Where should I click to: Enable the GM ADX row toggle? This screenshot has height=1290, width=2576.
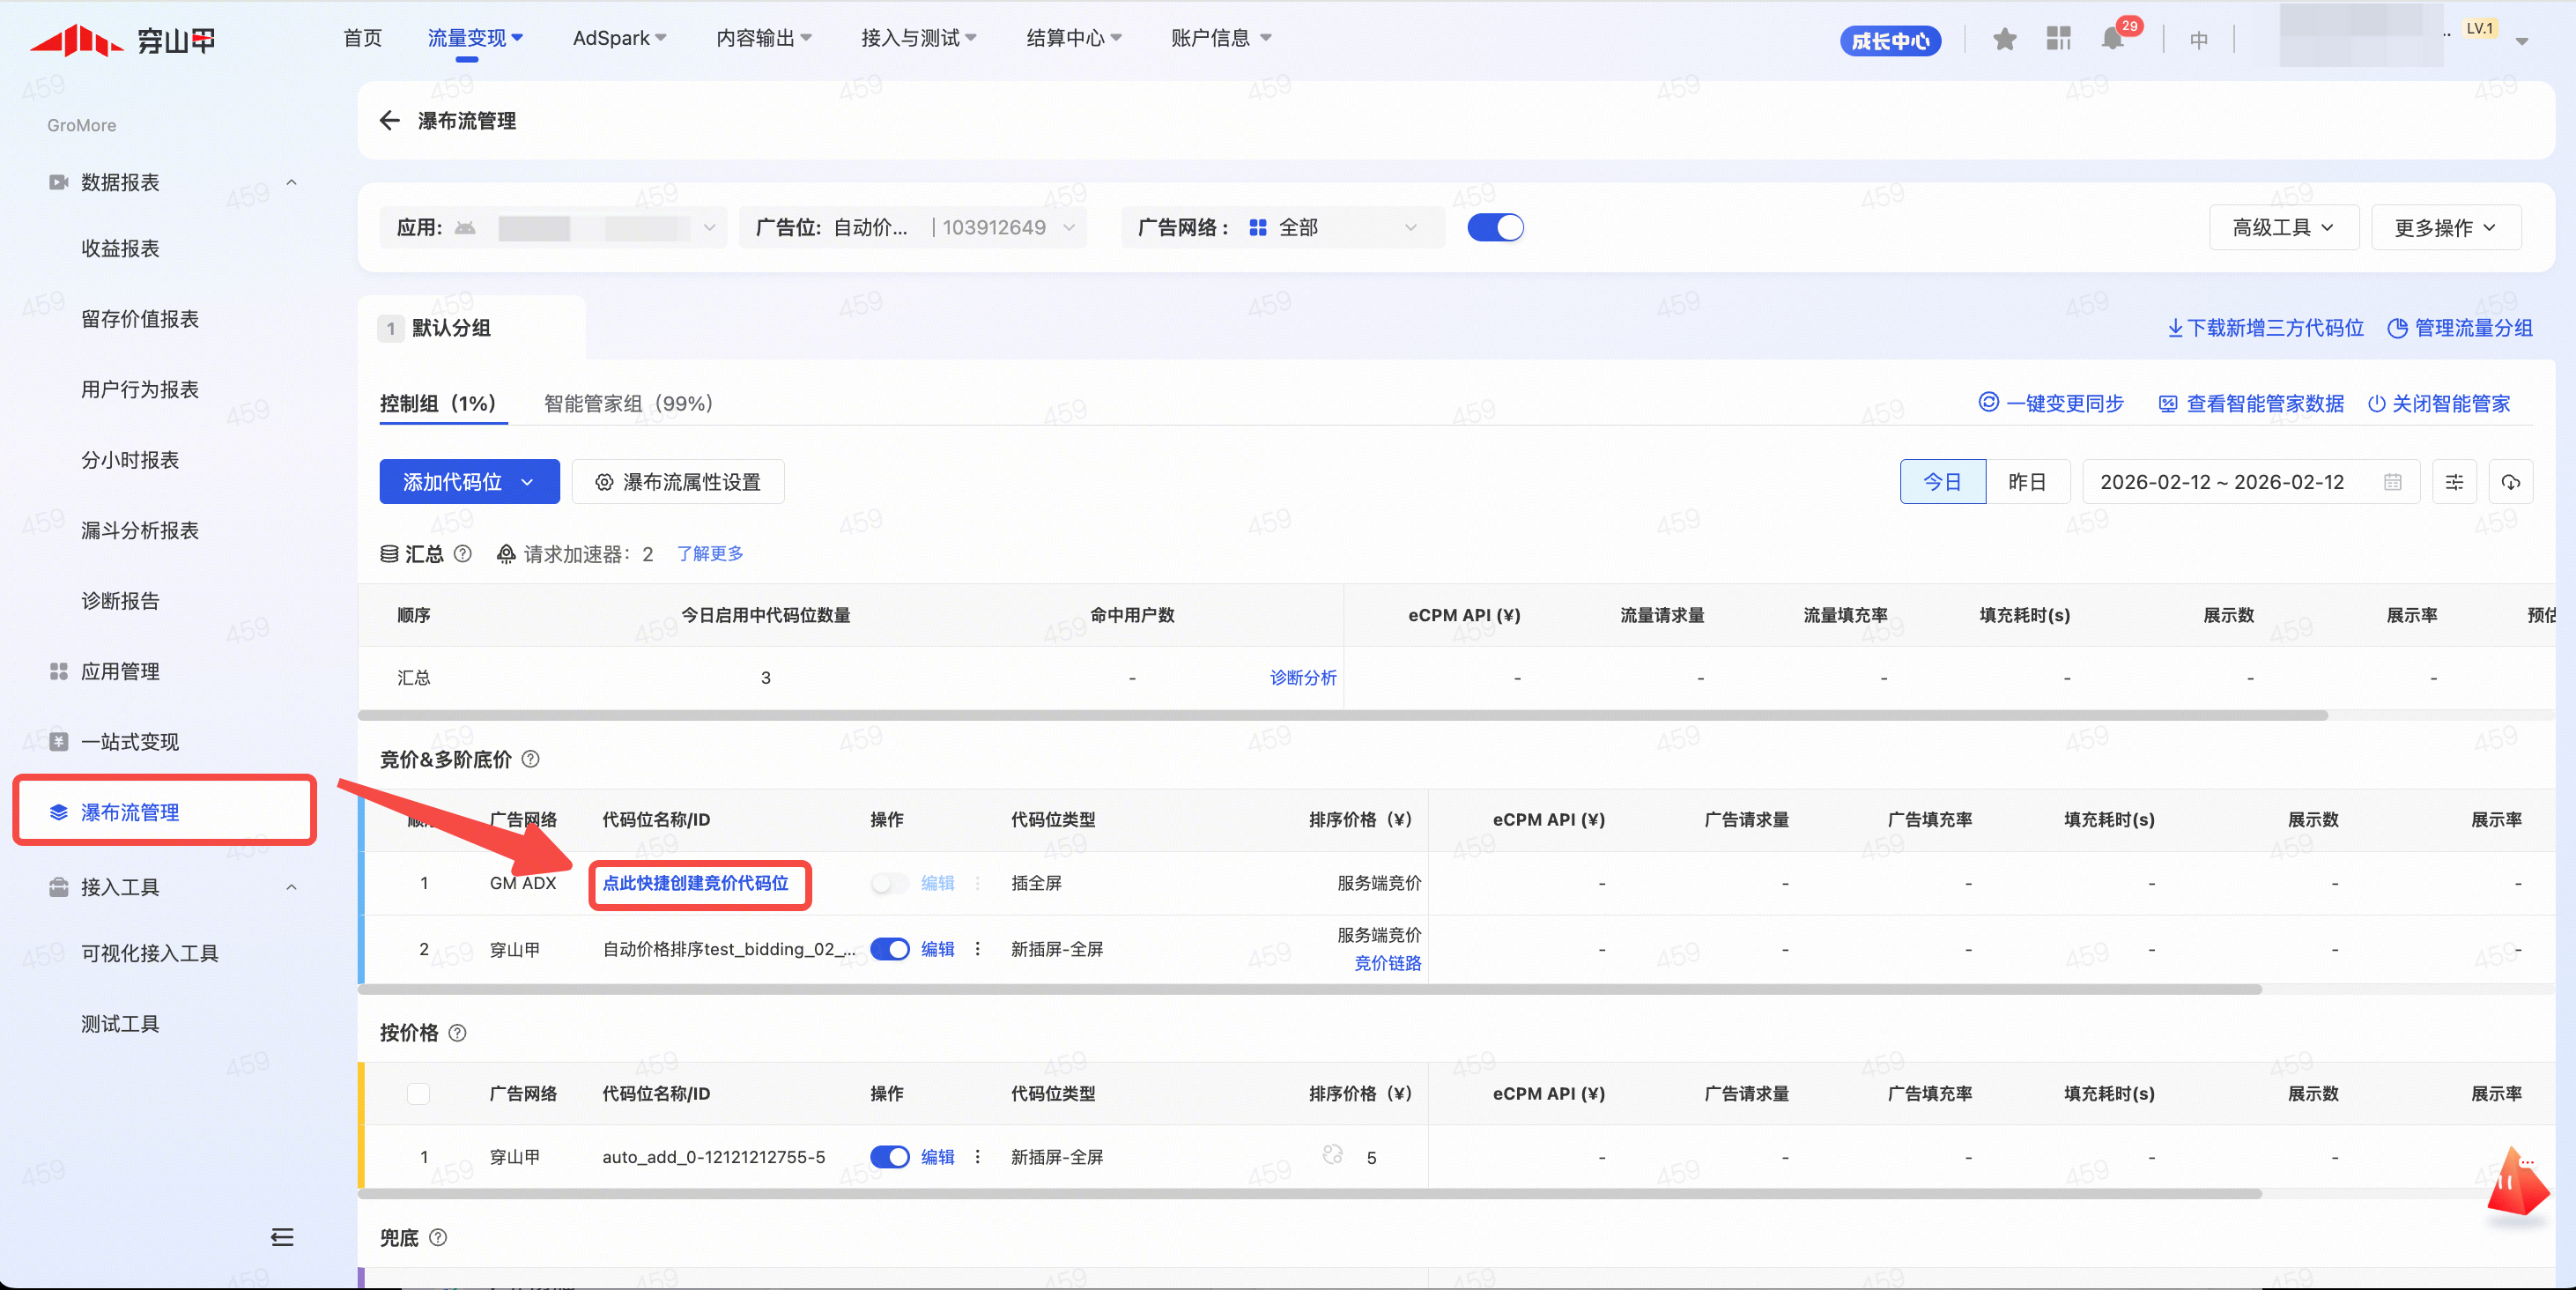tap(888, 883)
